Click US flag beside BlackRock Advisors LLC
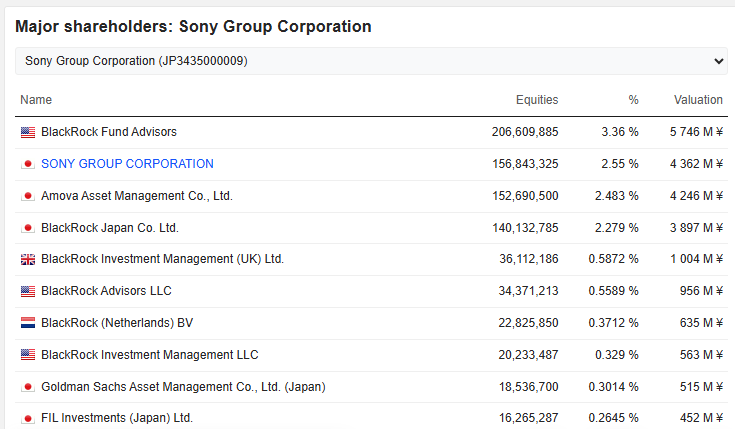The image size is (735, 429). [27, 292]
